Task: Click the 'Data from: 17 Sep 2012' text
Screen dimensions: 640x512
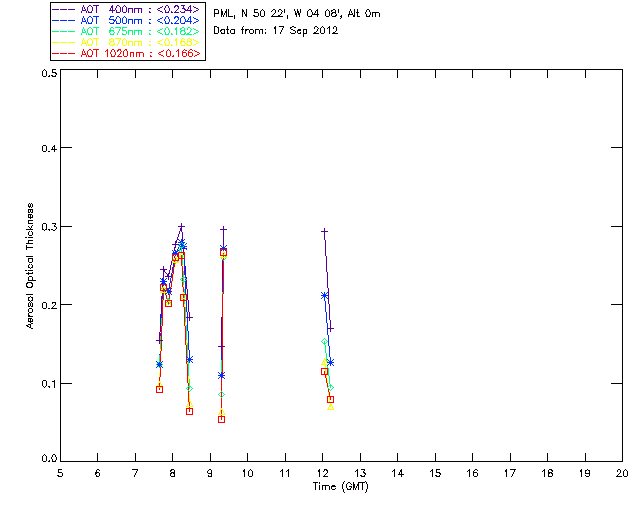Action: click(276, 31)
